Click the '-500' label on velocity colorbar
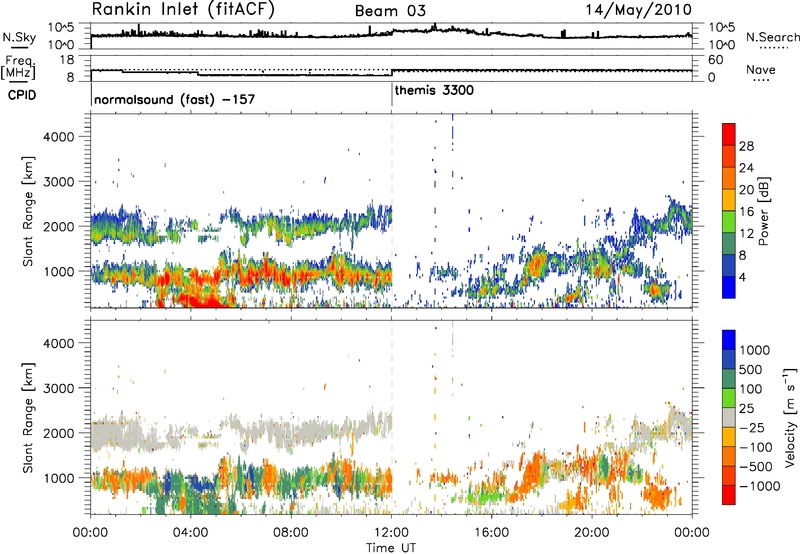This screenshot has width=800, height=554. [755, 466]
